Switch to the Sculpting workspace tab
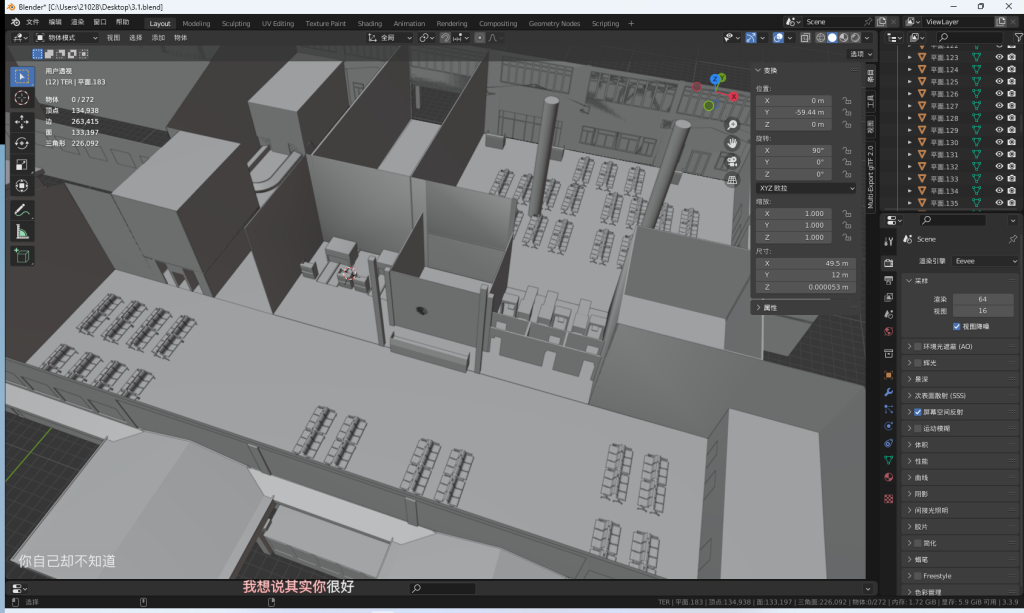Screen dimensions: 1024x613 tap(236, 23)
